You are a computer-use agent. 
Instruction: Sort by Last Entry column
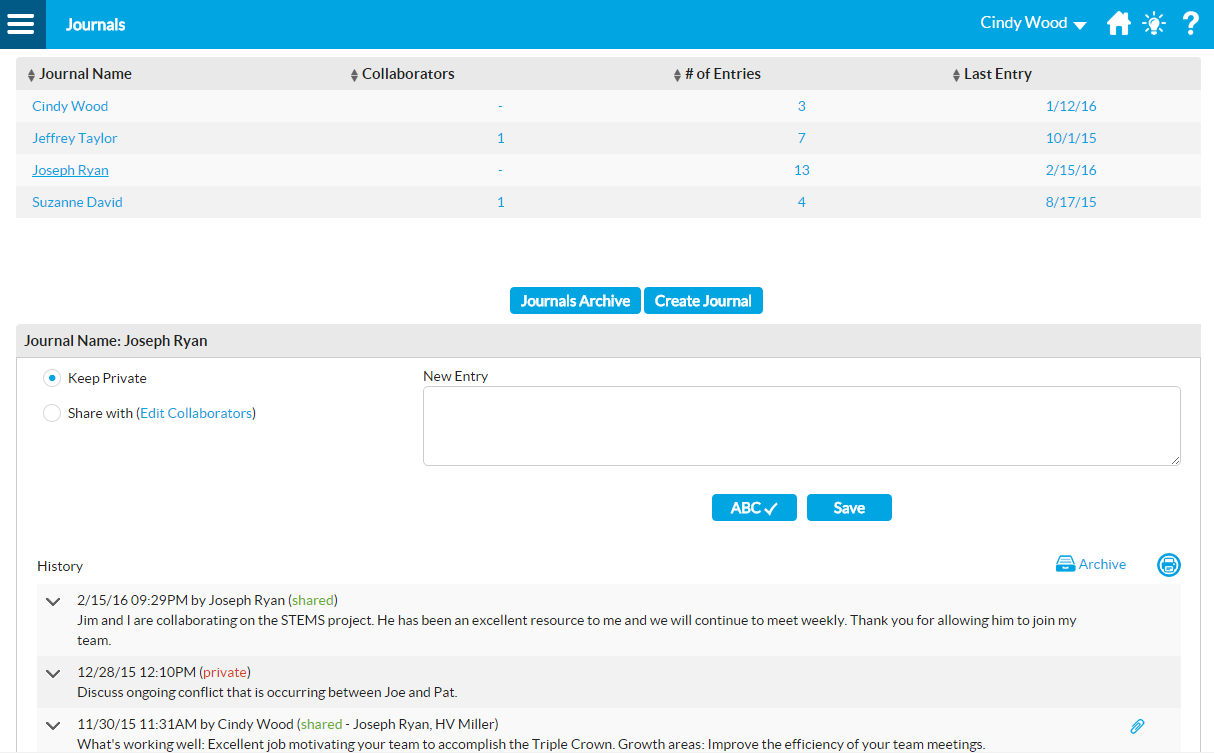[956, 75]
